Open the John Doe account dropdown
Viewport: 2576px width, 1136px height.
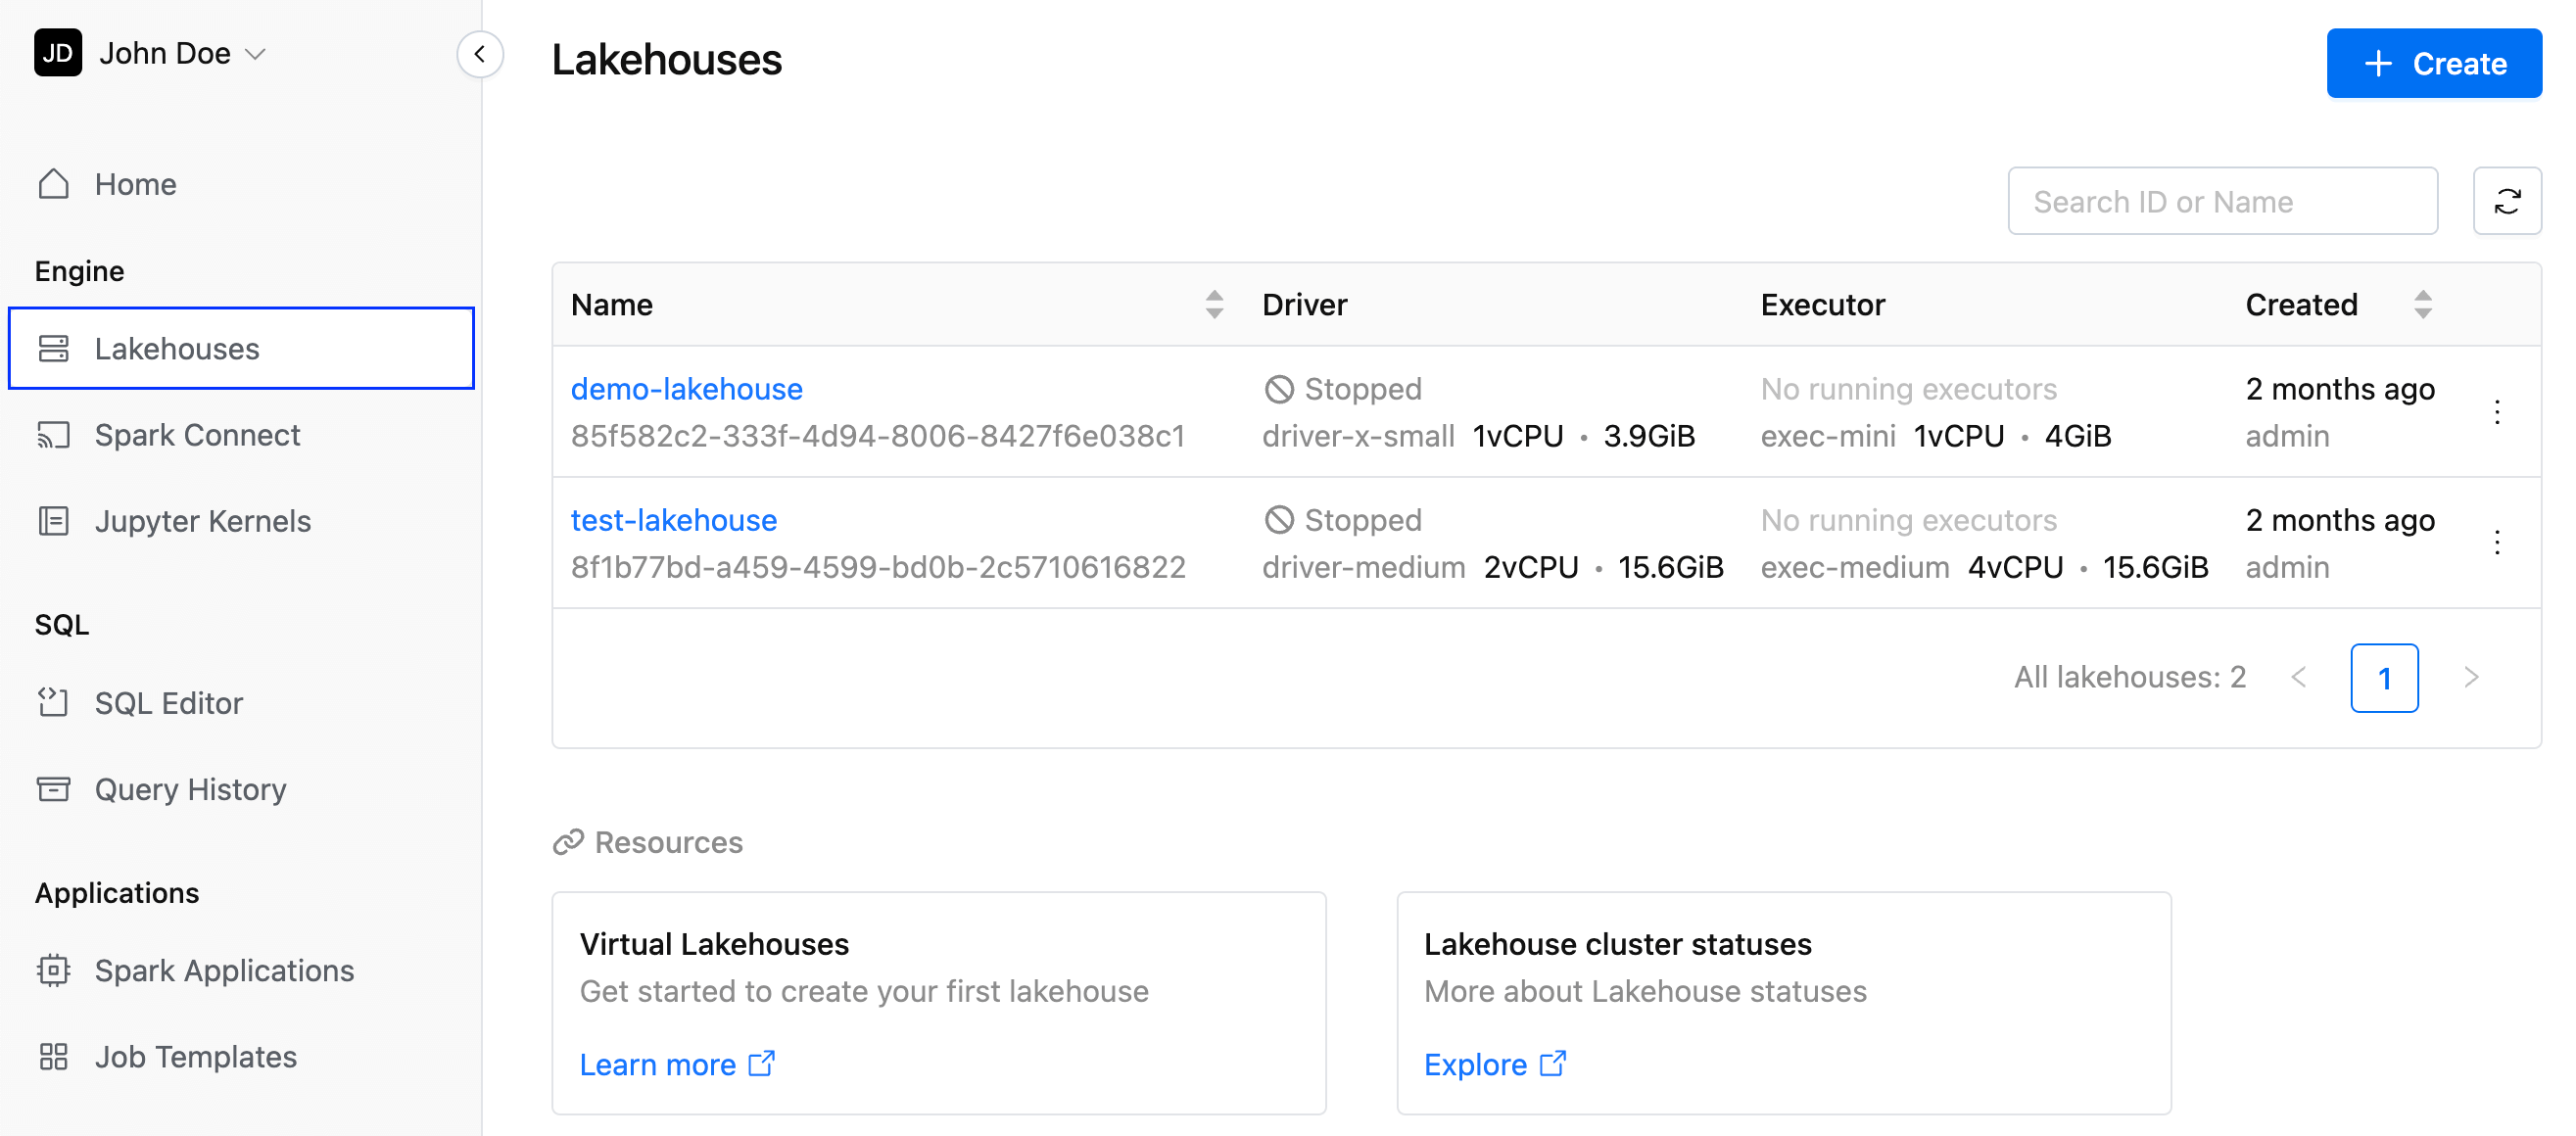[182, 53]
